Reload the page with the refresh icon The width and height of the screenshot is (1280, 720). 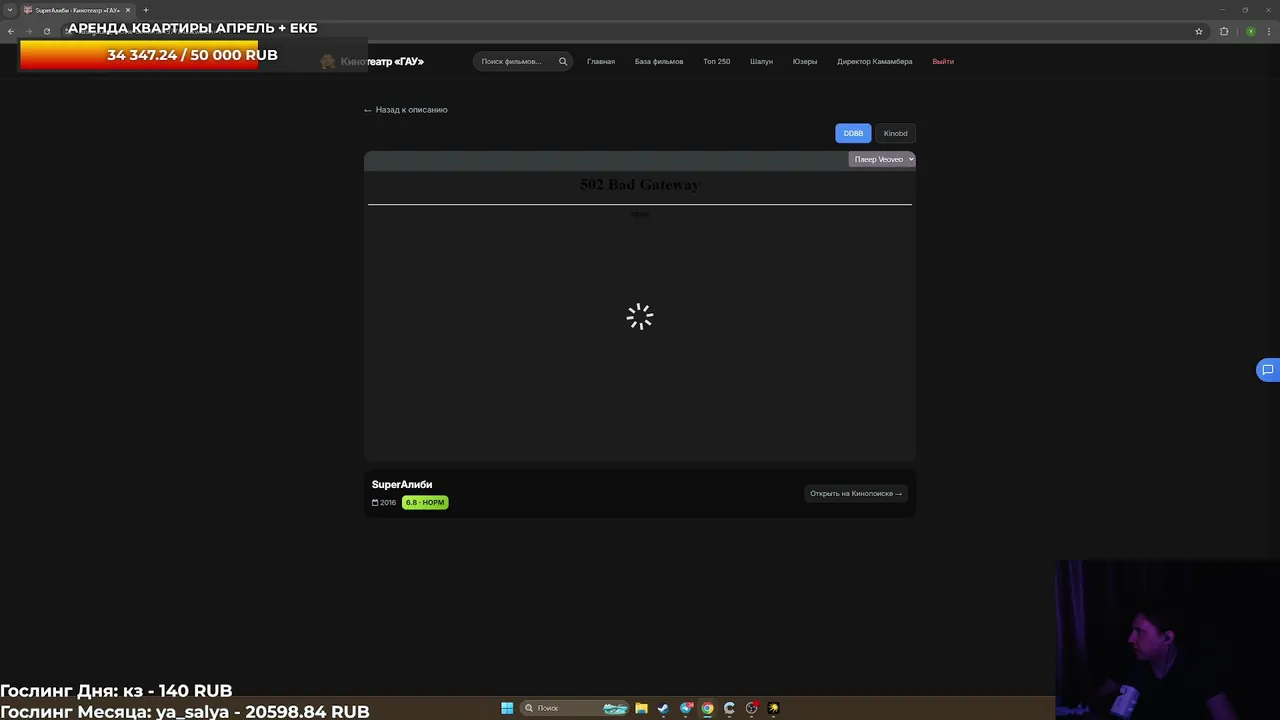(x=47, y=31)
